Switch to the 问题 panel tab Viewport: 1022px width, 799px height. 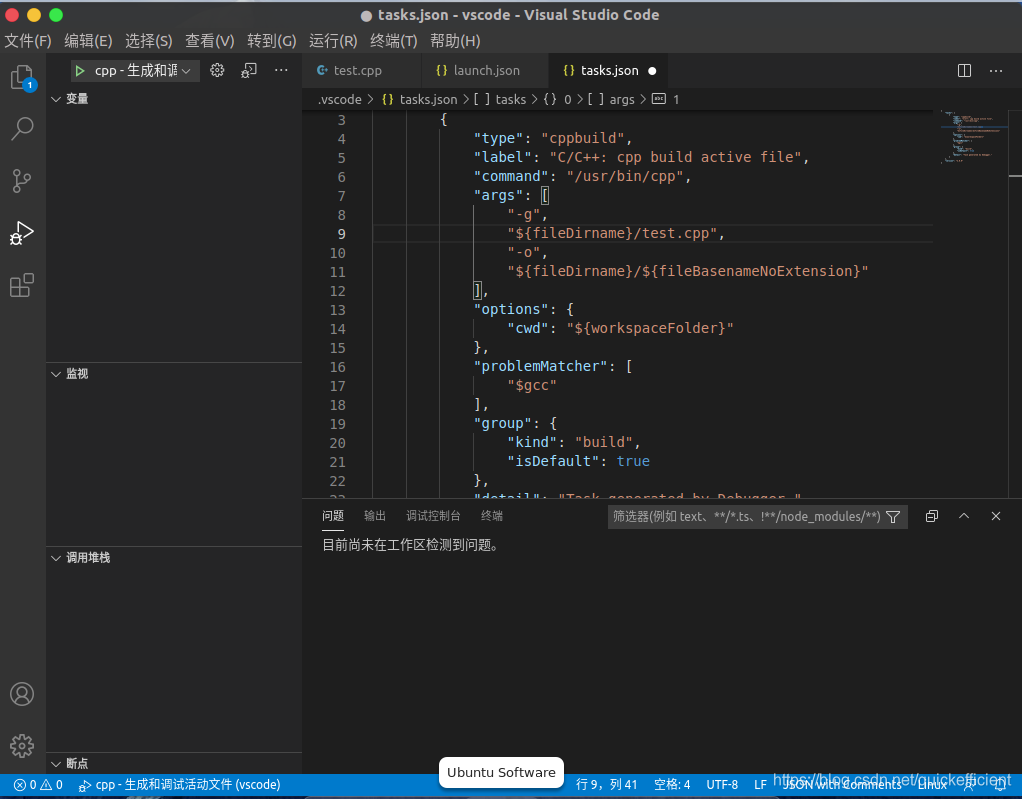coord(332,516)
